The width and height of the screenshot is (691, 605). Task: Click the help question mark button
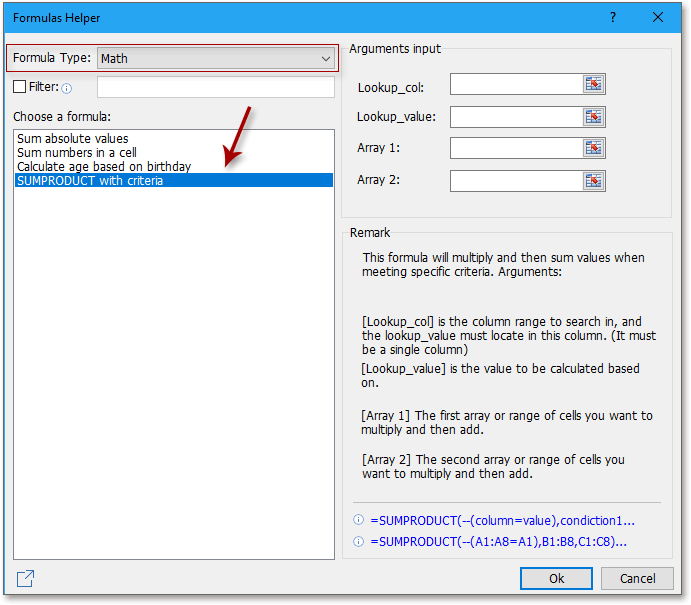(x=613, y=17)
